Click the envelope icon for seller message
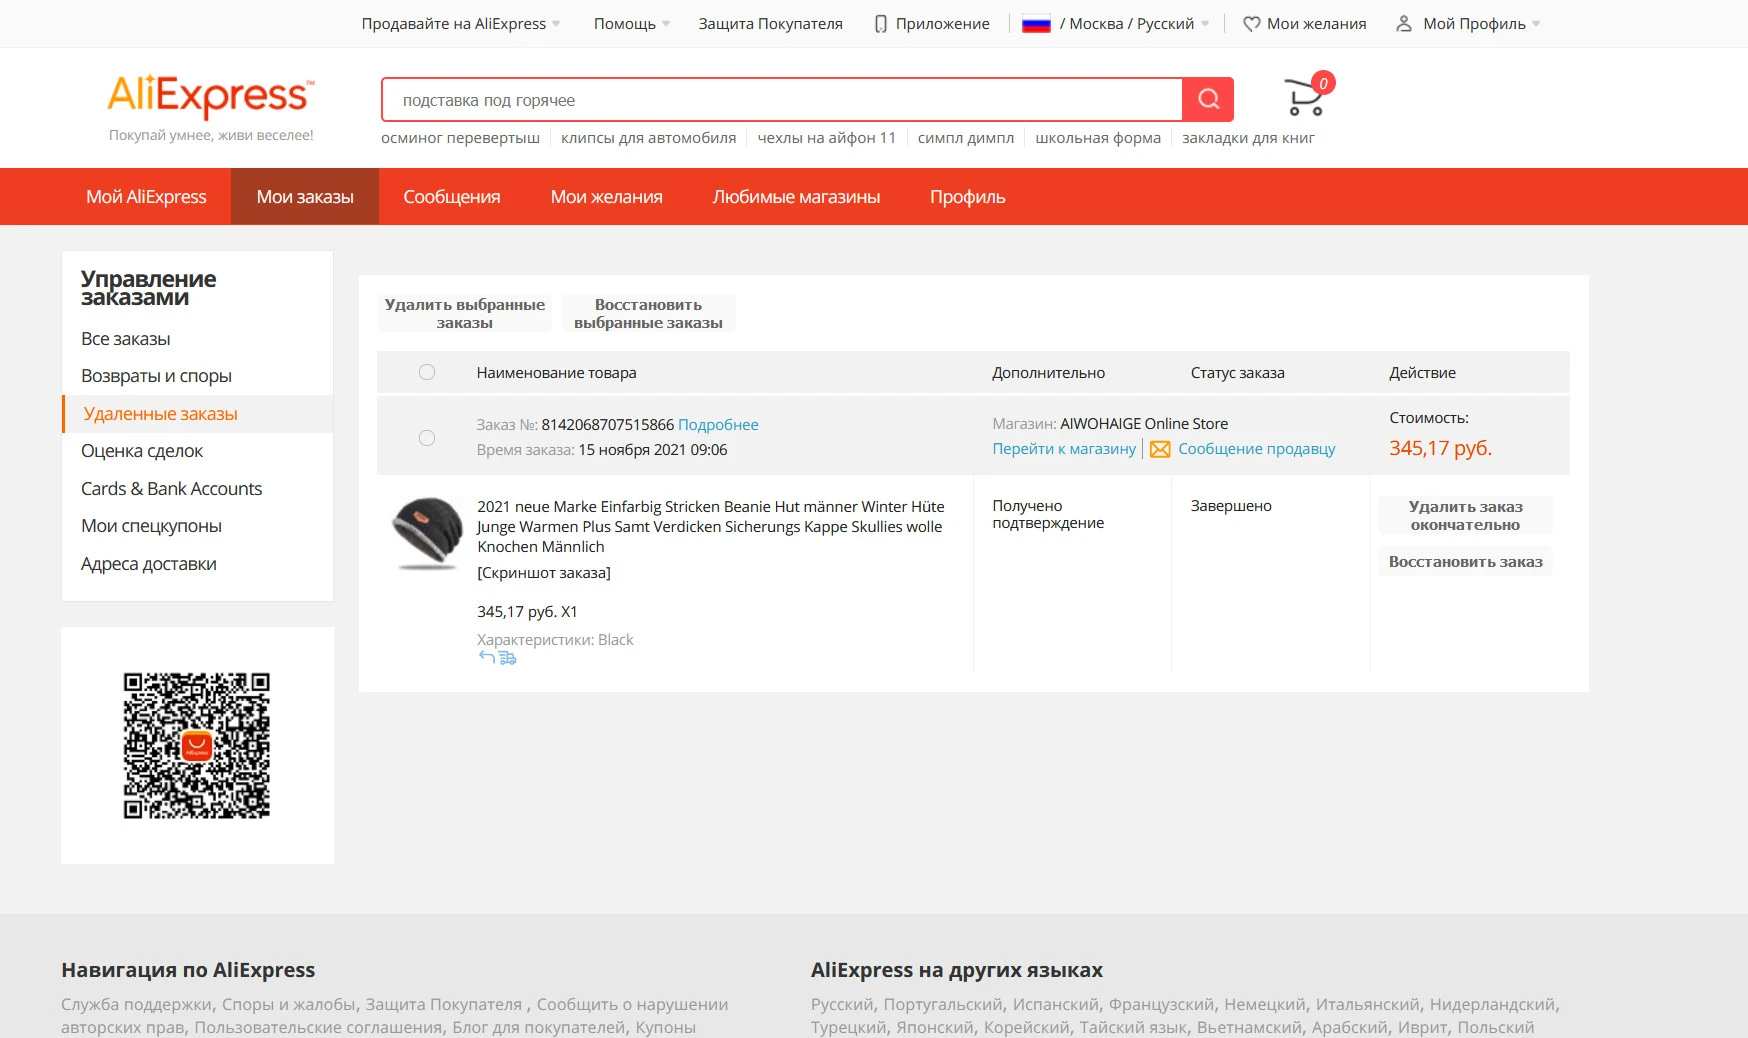The height and width of the screenshot is (1038, 1748). (x=1160, y=449)
